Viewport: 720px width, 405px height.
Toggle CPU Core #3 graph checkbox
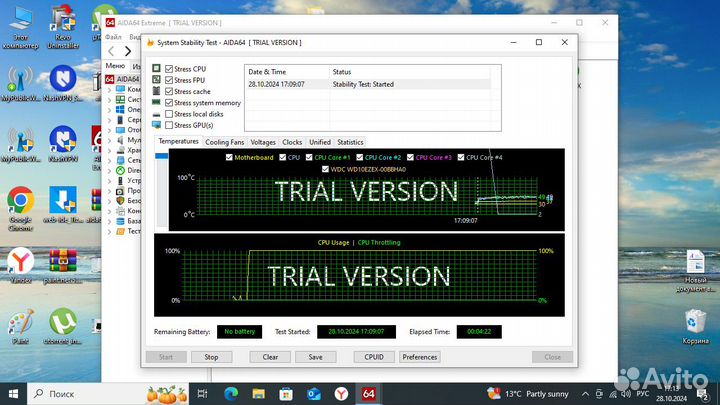(x=410, y=157)
